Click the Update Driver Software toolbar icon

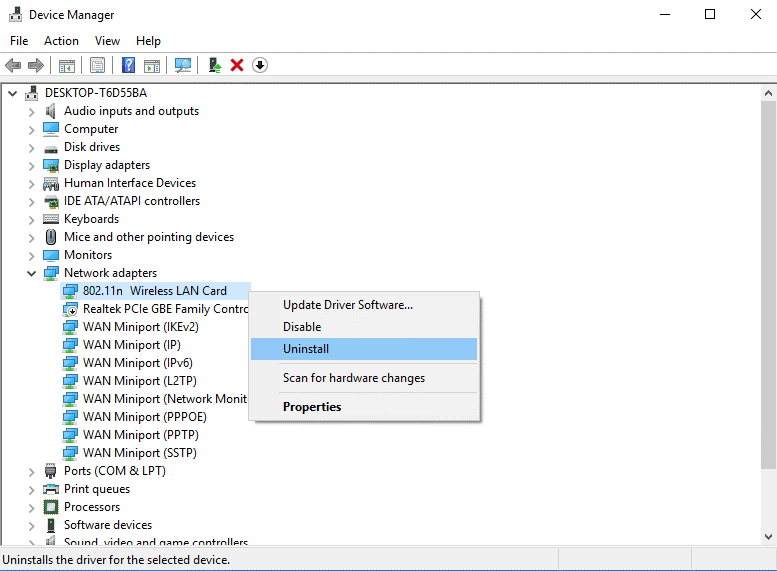tap(214, 65)
